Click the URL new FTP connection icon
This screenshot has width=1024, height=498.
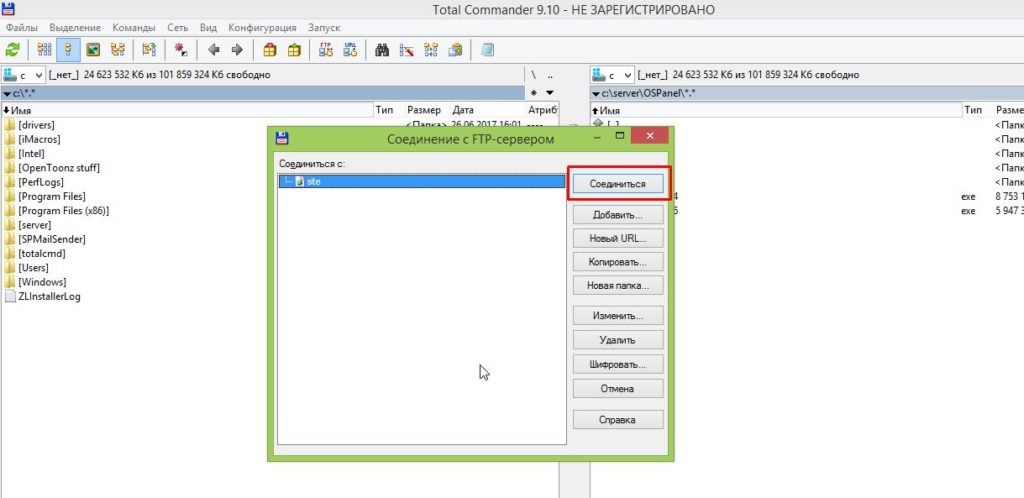click(350, 48)
